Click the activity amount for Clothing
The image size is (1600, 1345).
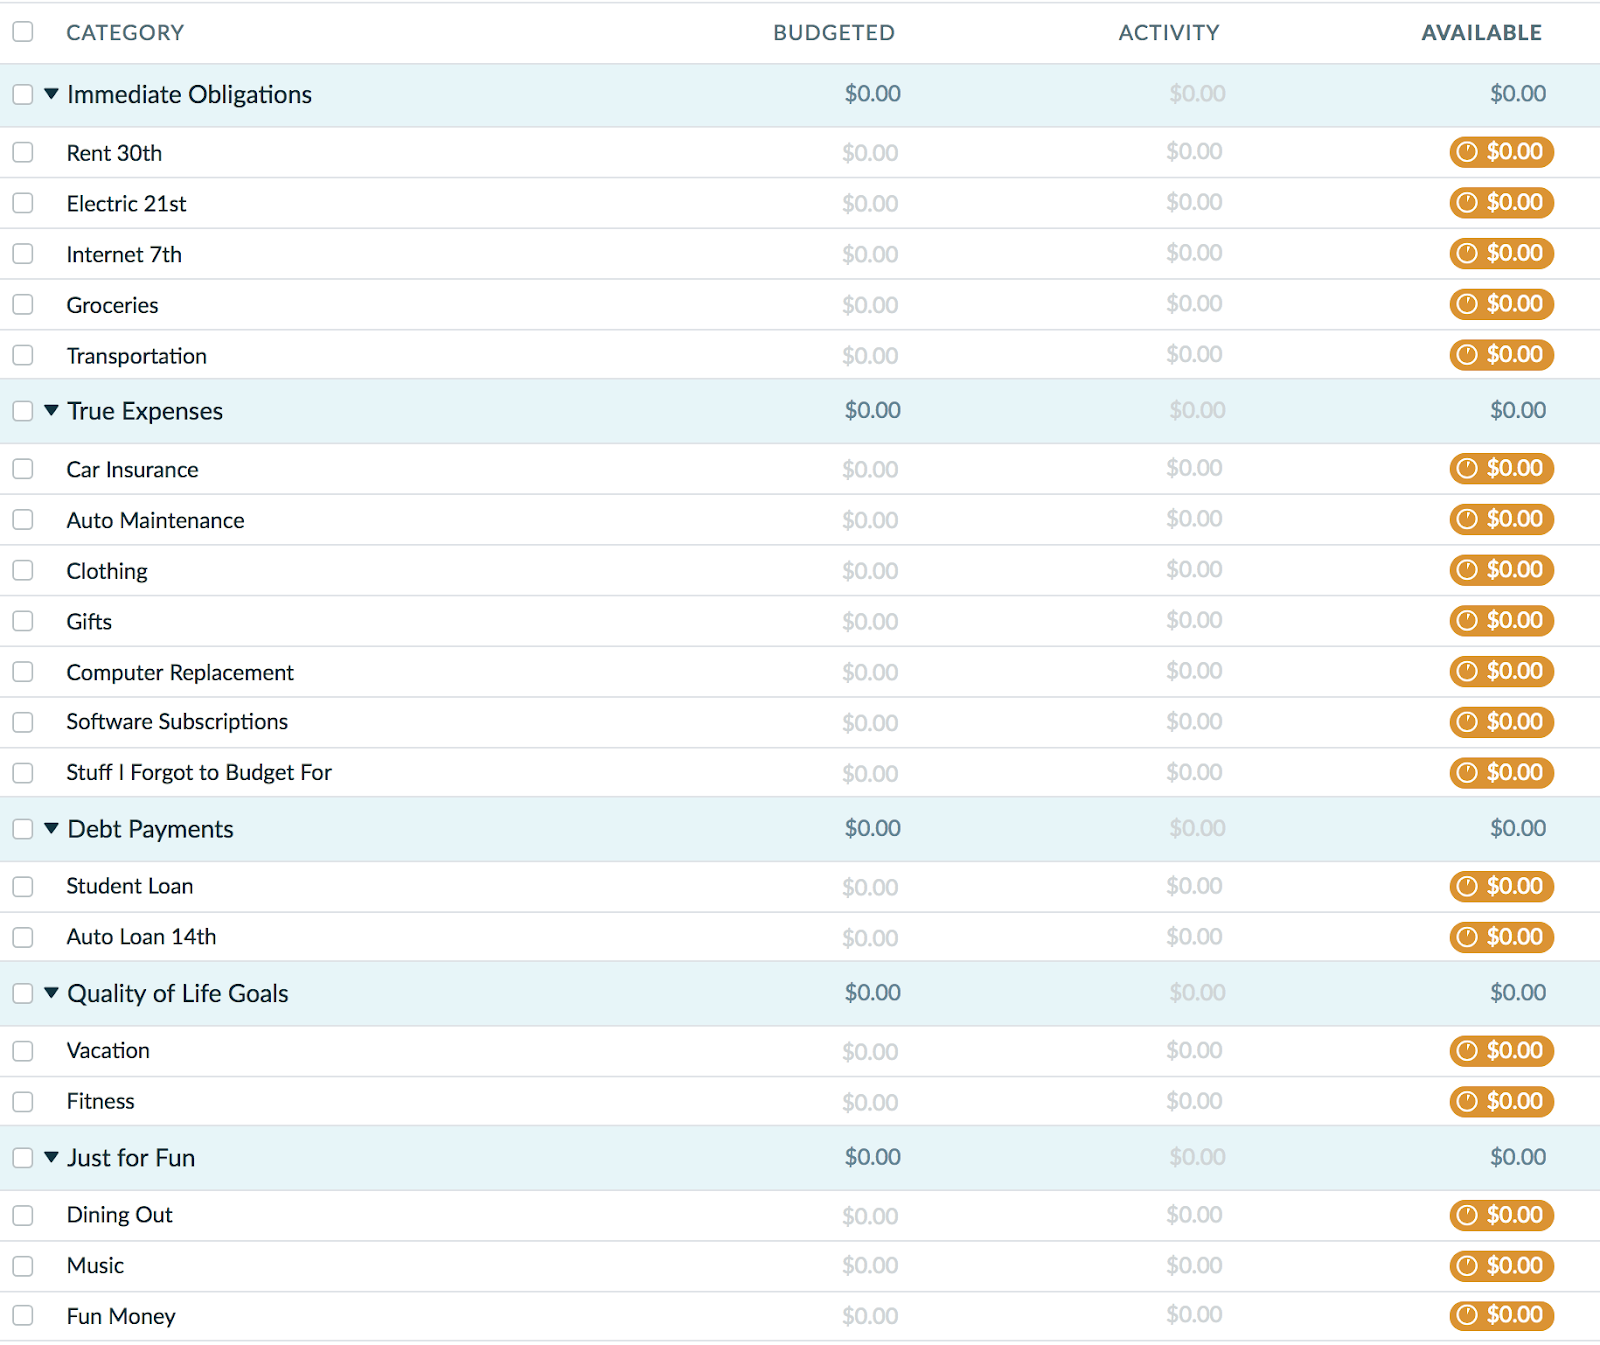click(x=1194, y=569)
